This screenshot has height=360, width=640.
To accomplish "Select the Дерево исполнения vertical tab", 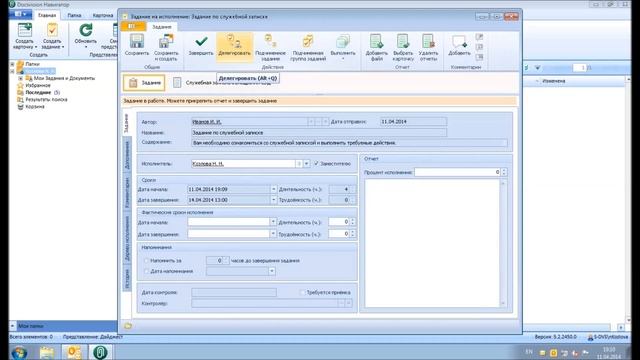I will pyautogui.click(x=127, y=238).
